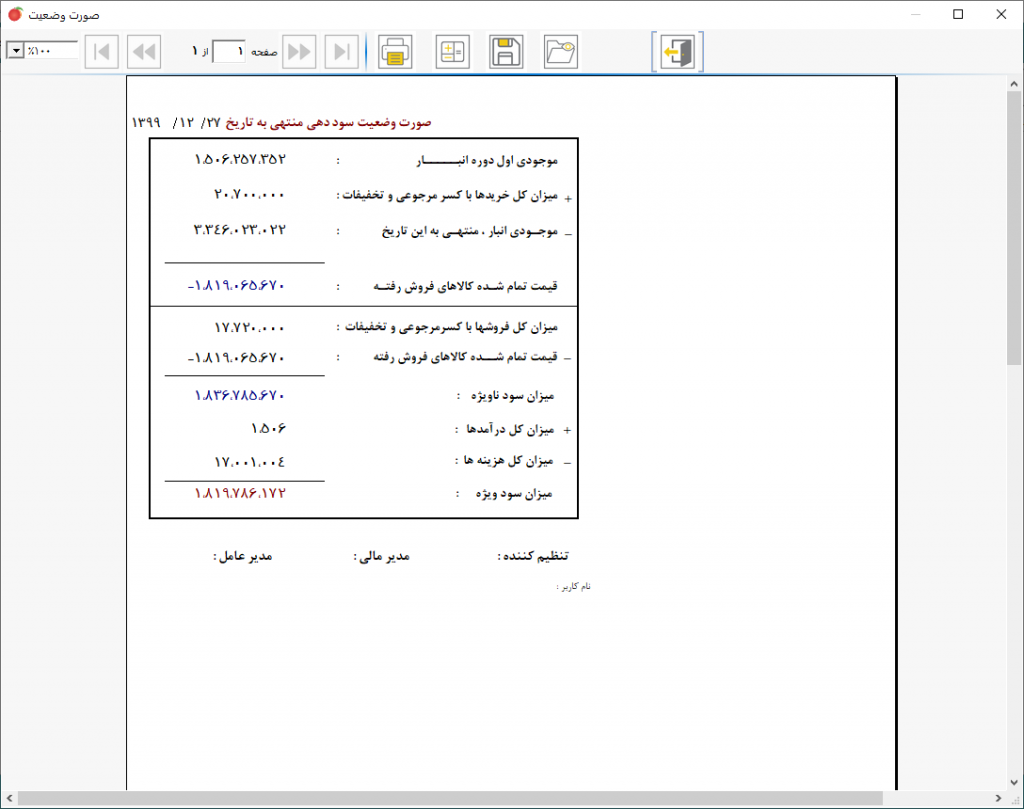
Task: Click the net profit value in red
Action: click(x=240, y=493)
